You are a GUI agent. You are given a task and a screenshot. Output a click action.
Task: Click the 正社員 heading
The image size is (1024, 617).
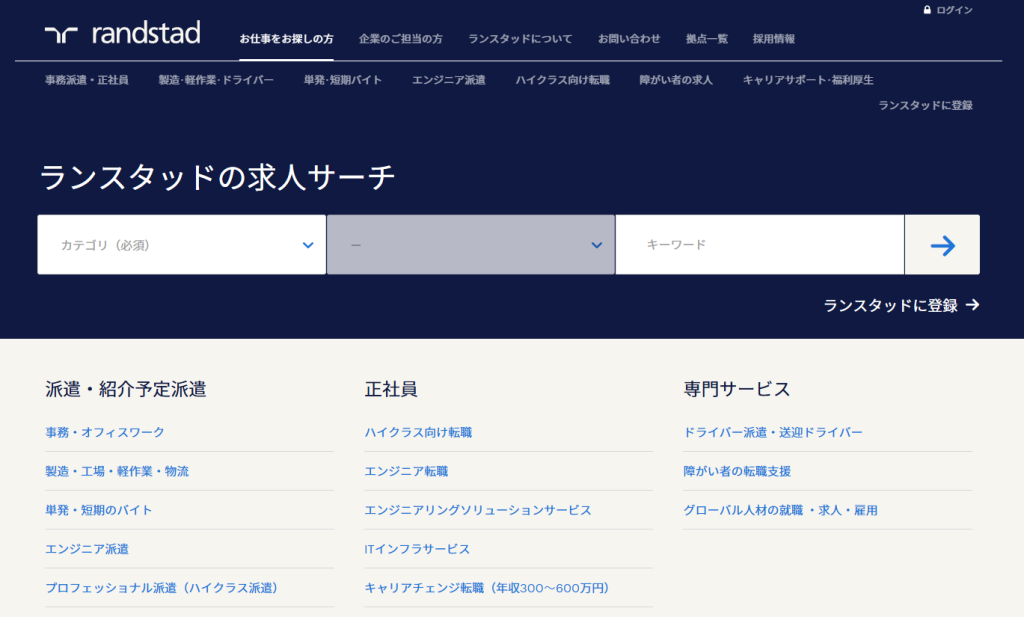click(x=391, y=389)
